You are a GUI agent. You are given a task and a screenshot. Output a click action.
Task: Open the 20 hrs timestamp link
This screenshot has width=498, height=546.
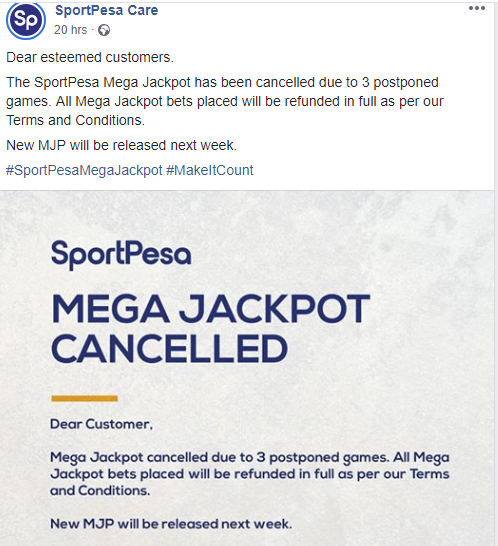70,30
